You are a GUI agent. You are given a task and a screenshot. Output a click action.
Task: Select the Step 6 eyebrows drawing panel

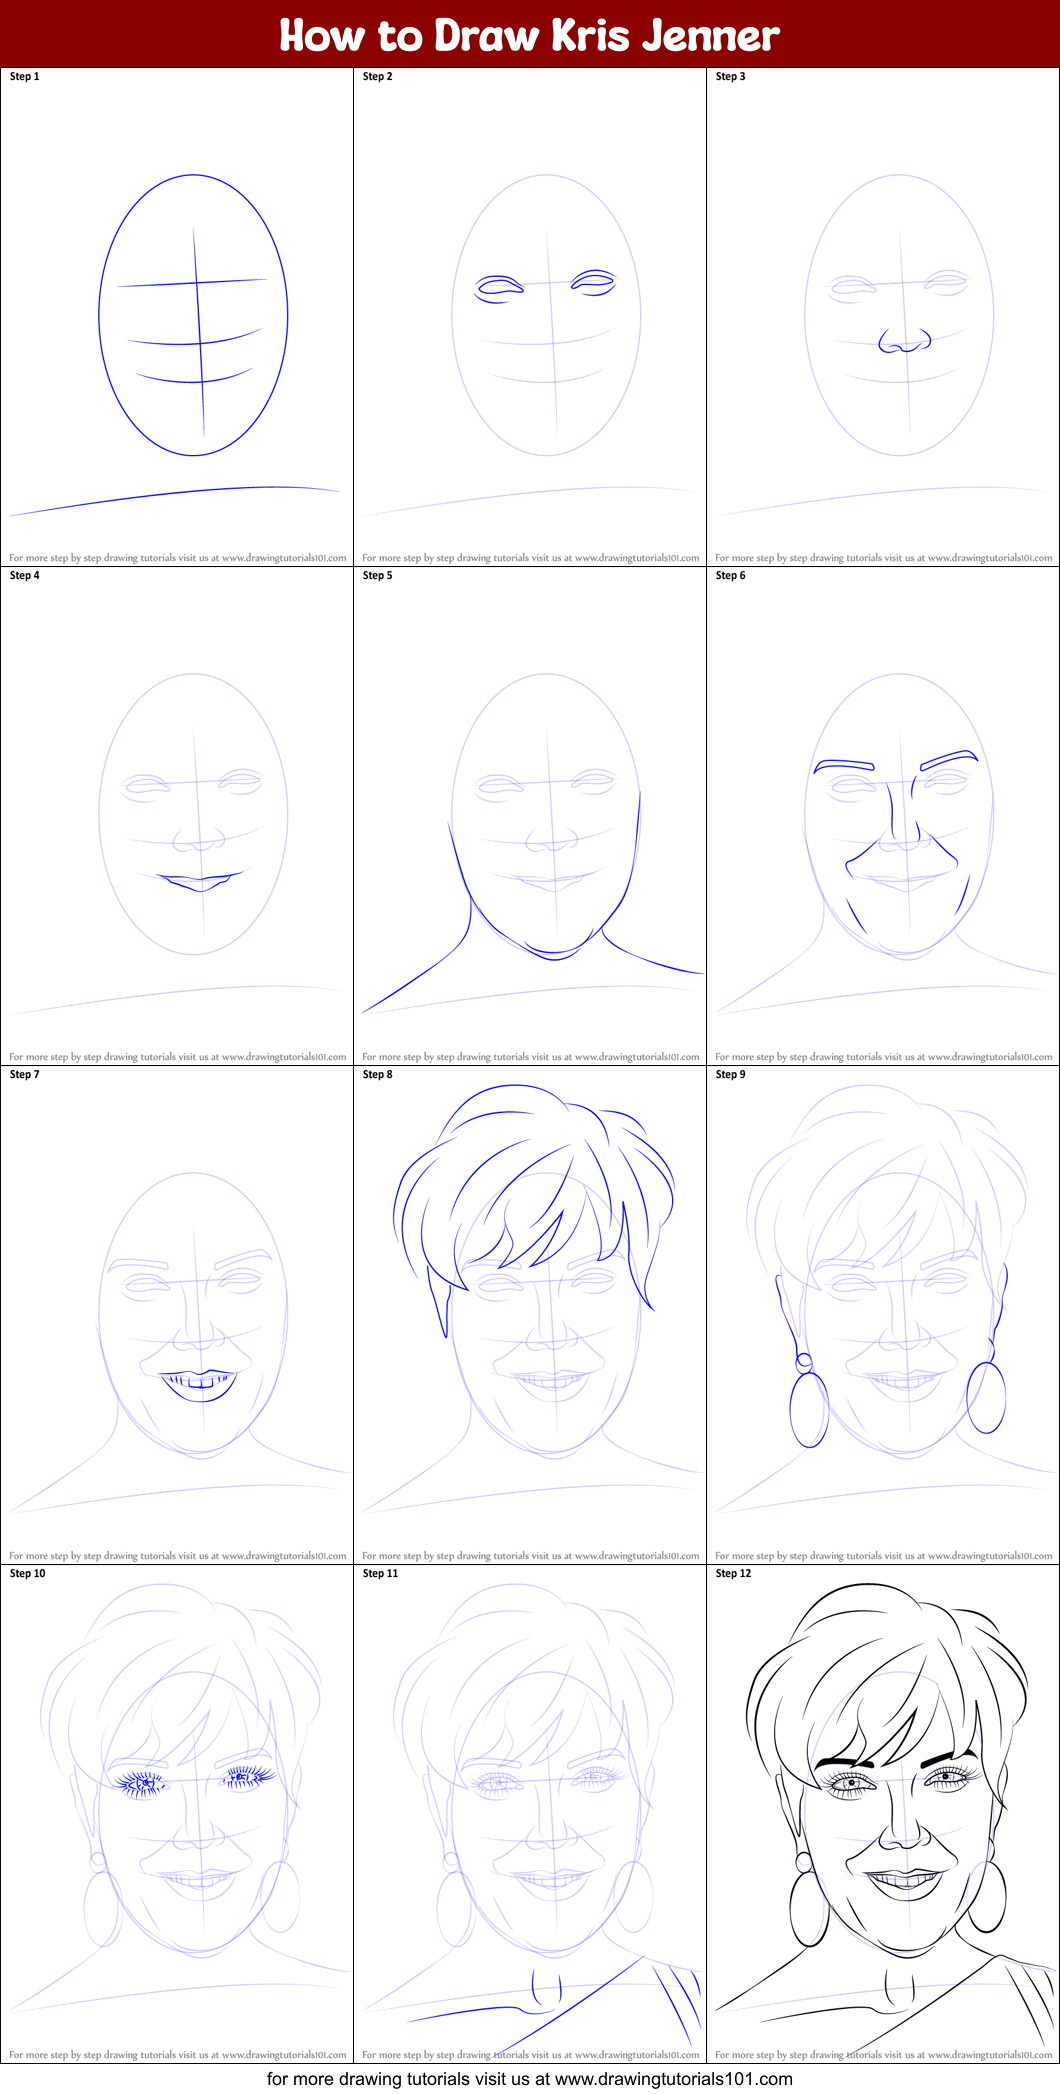coord(883,816)
